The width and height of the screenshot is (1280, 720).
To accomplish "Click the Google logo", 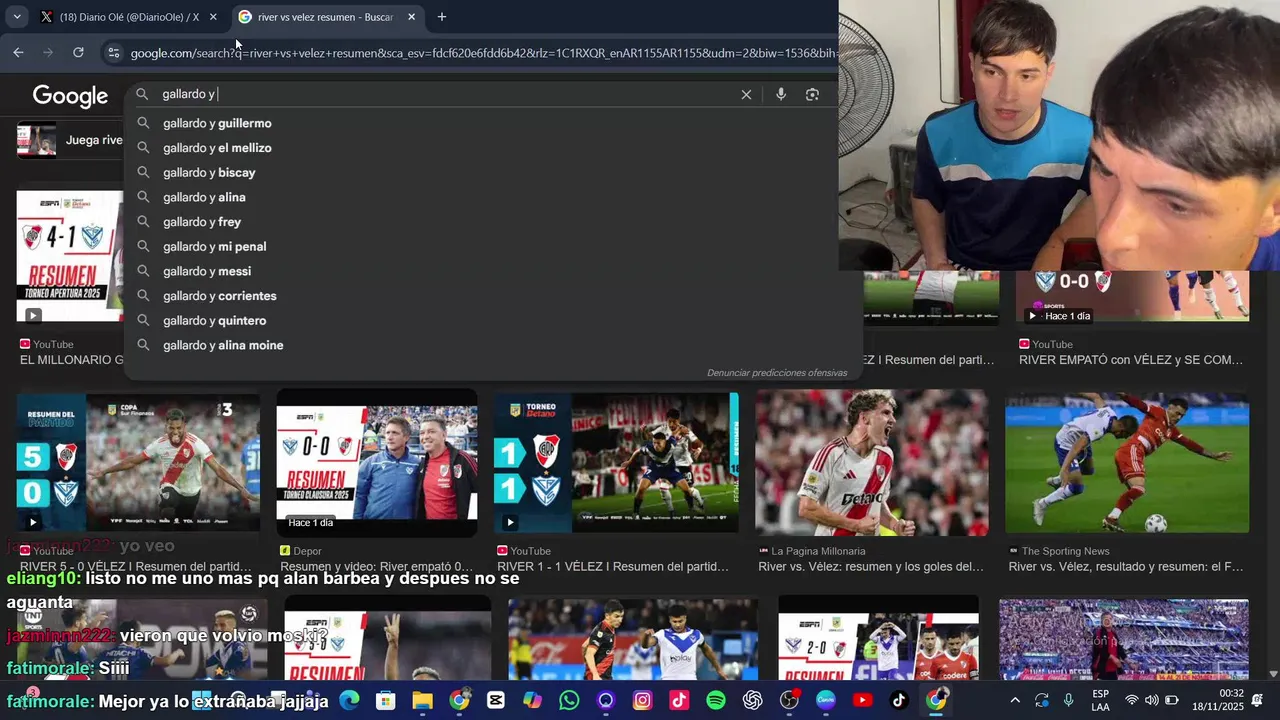I will (x=70, y=96).
